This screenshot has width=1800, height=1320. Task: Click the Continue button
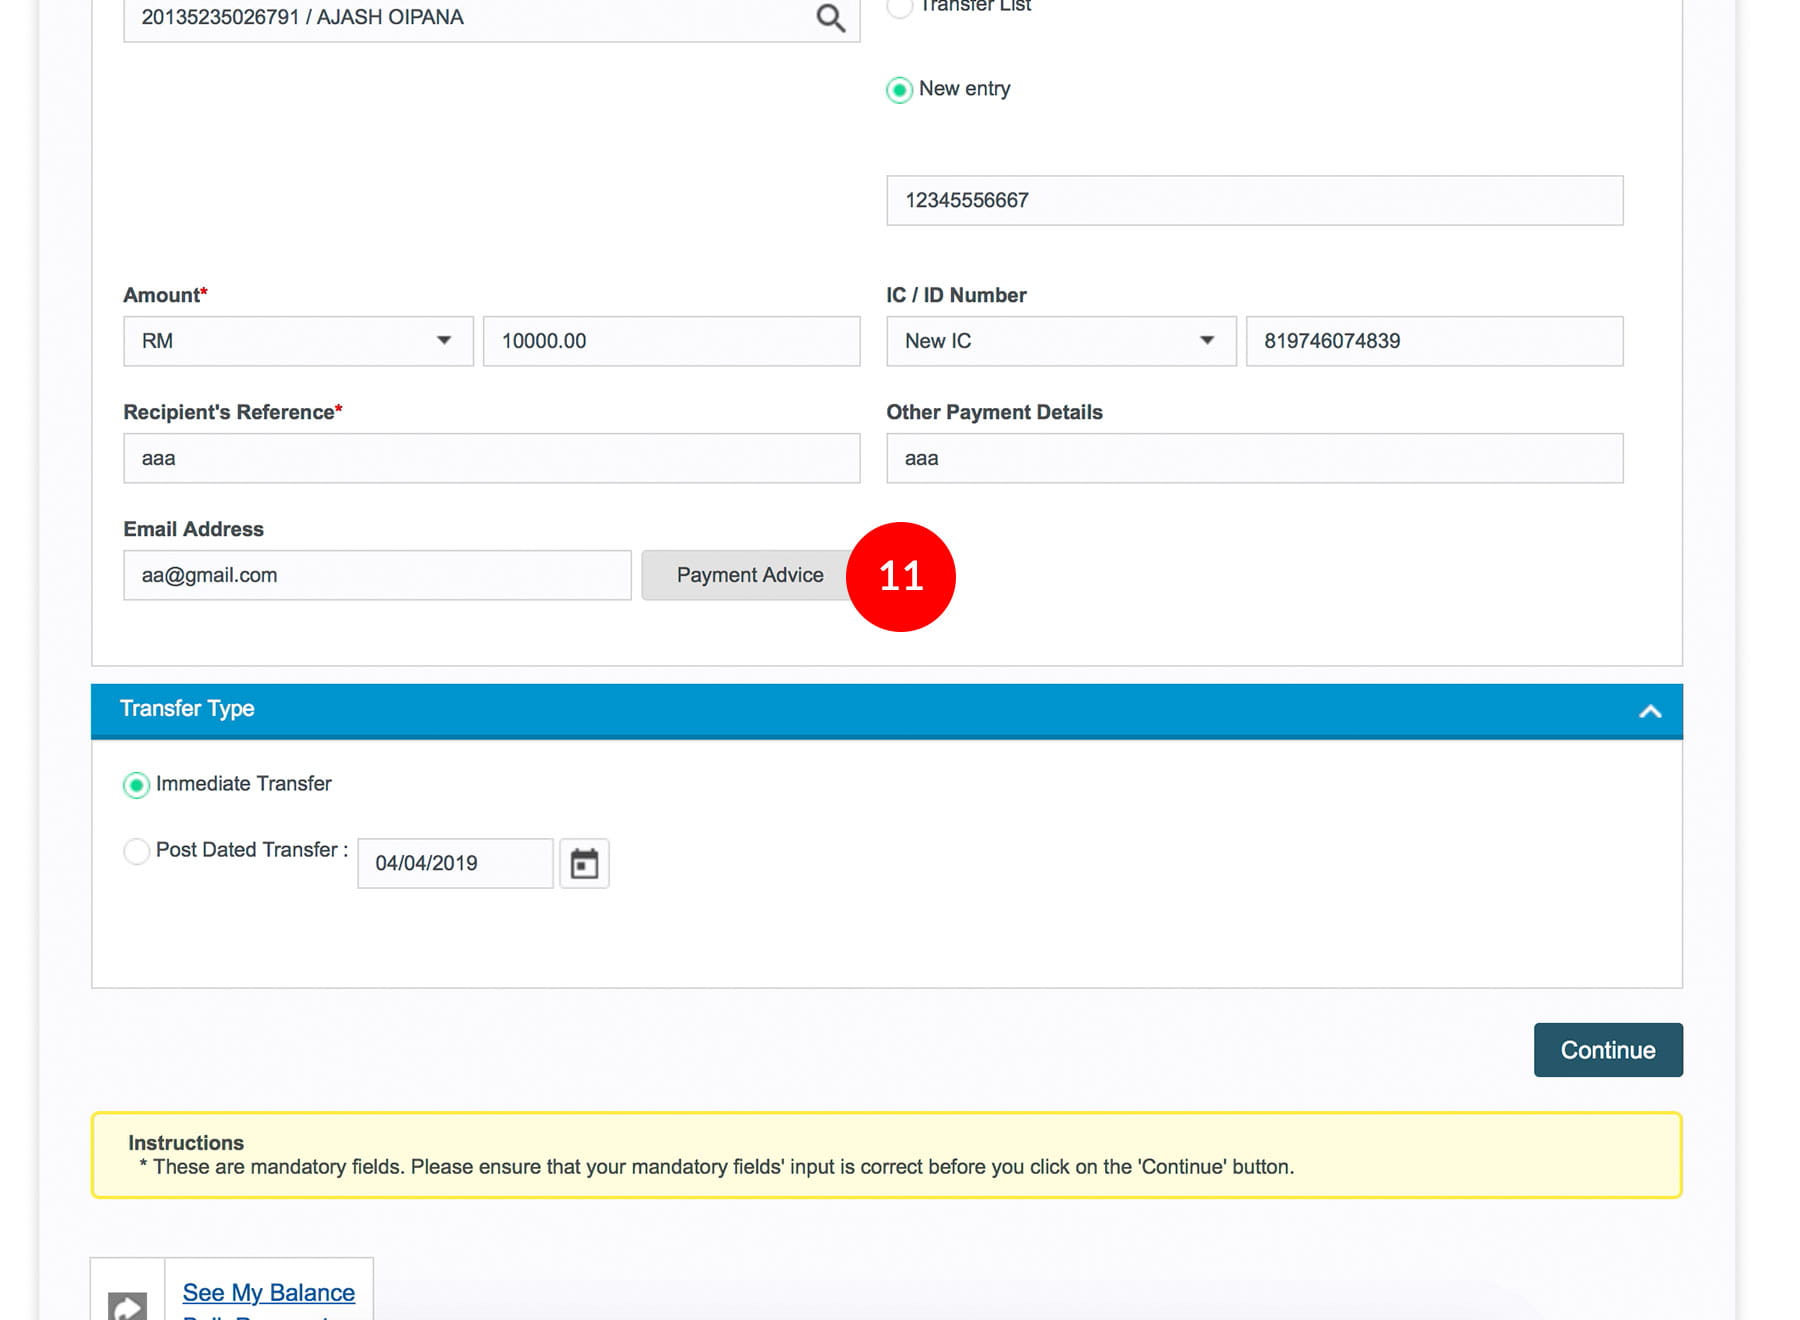click(1607, 1050)
